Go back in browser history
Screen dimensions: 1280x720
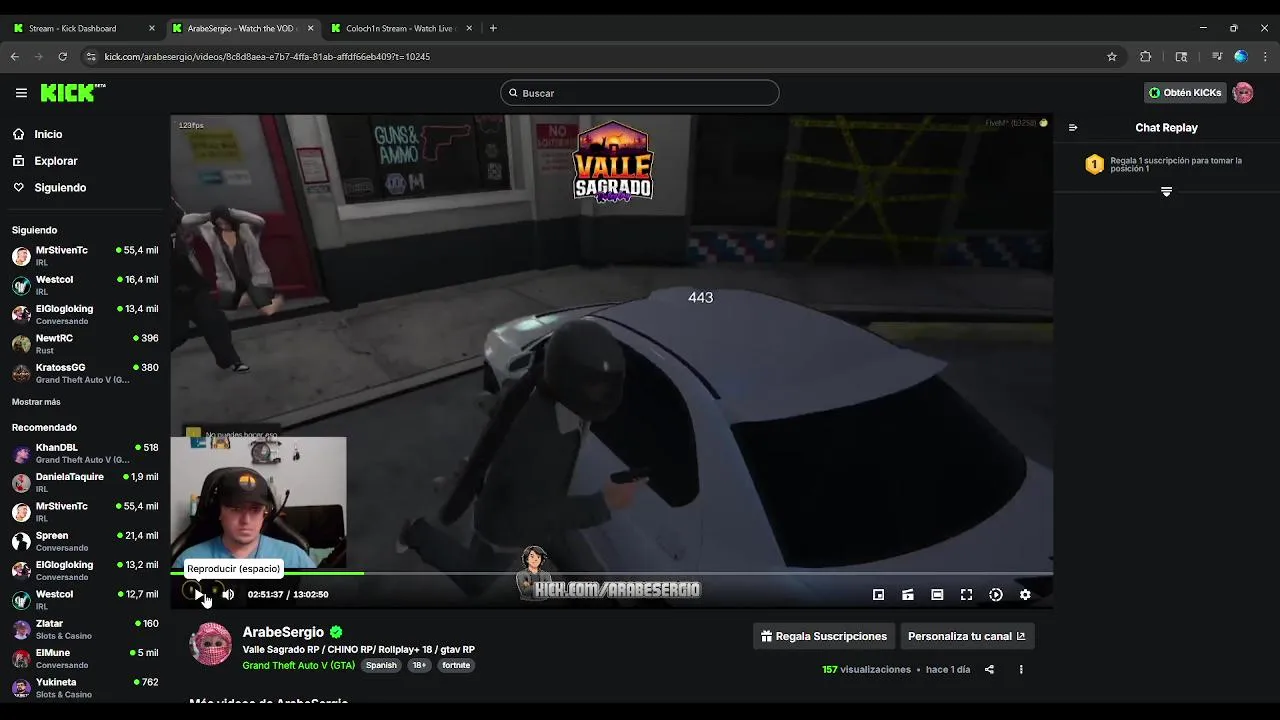pyautogui.click(x=15, y=57)
